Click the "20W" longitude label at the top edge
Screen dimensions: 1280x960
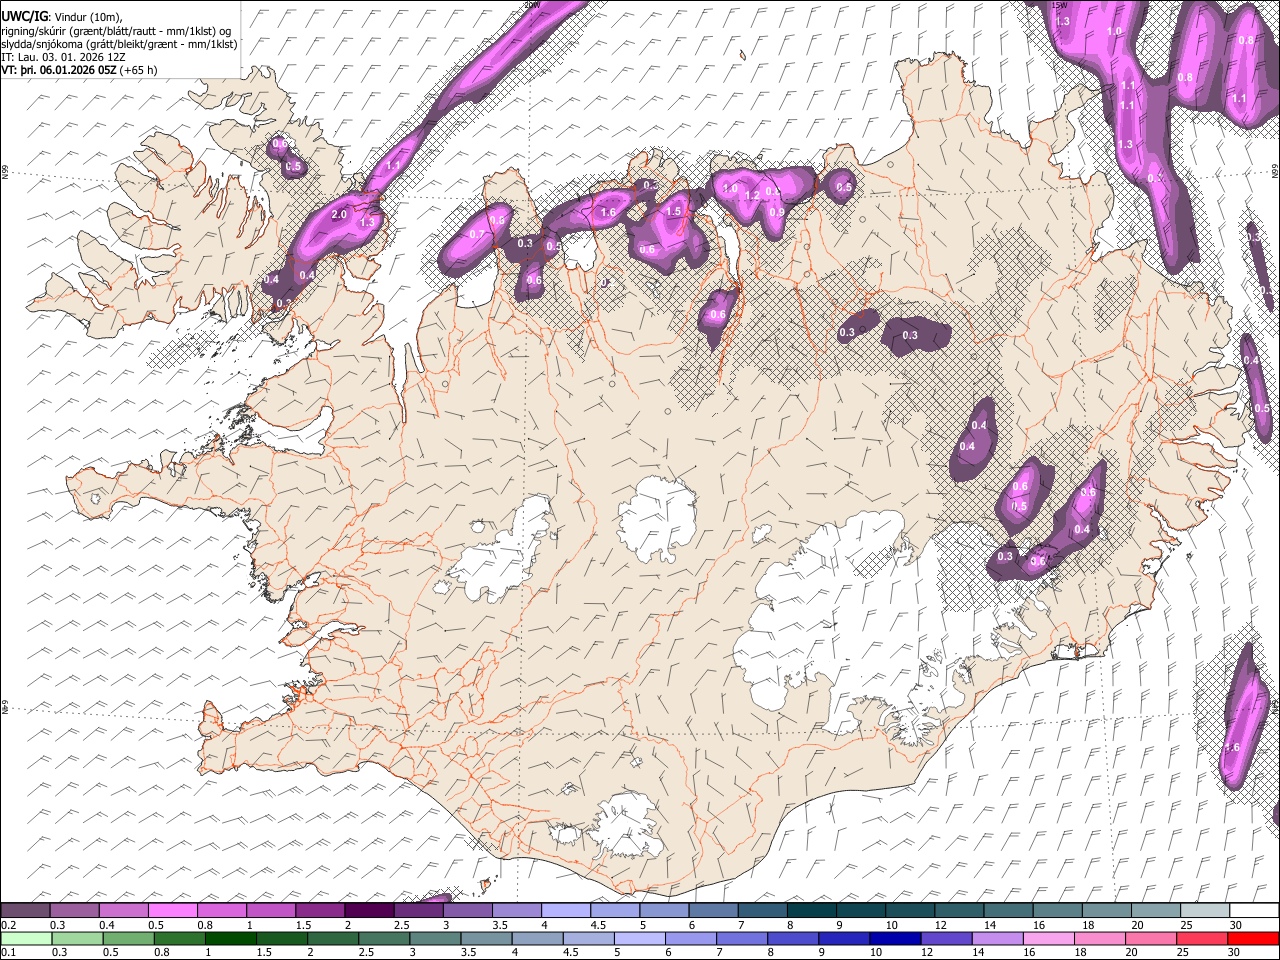[x=532, y=5]
